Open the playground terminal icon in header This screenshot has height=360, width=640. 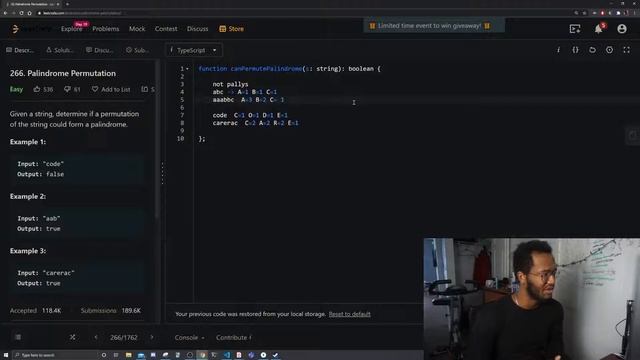[x=575, y=29]
